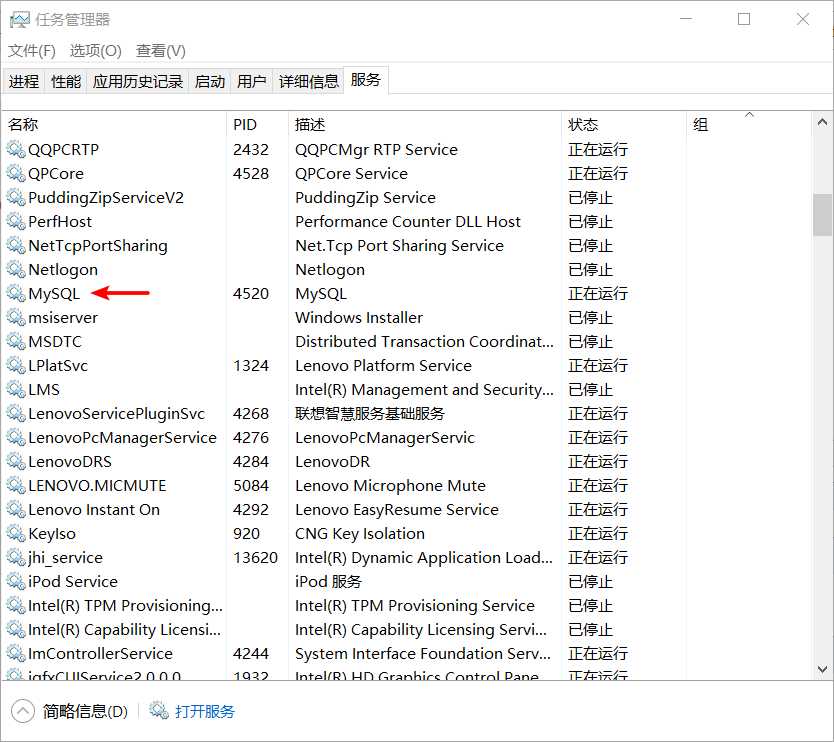Image resolution: width=834 pixels, height=742 pixels.
Task: Click the vertical scrollbar thumb
Action: click(822, 214)
